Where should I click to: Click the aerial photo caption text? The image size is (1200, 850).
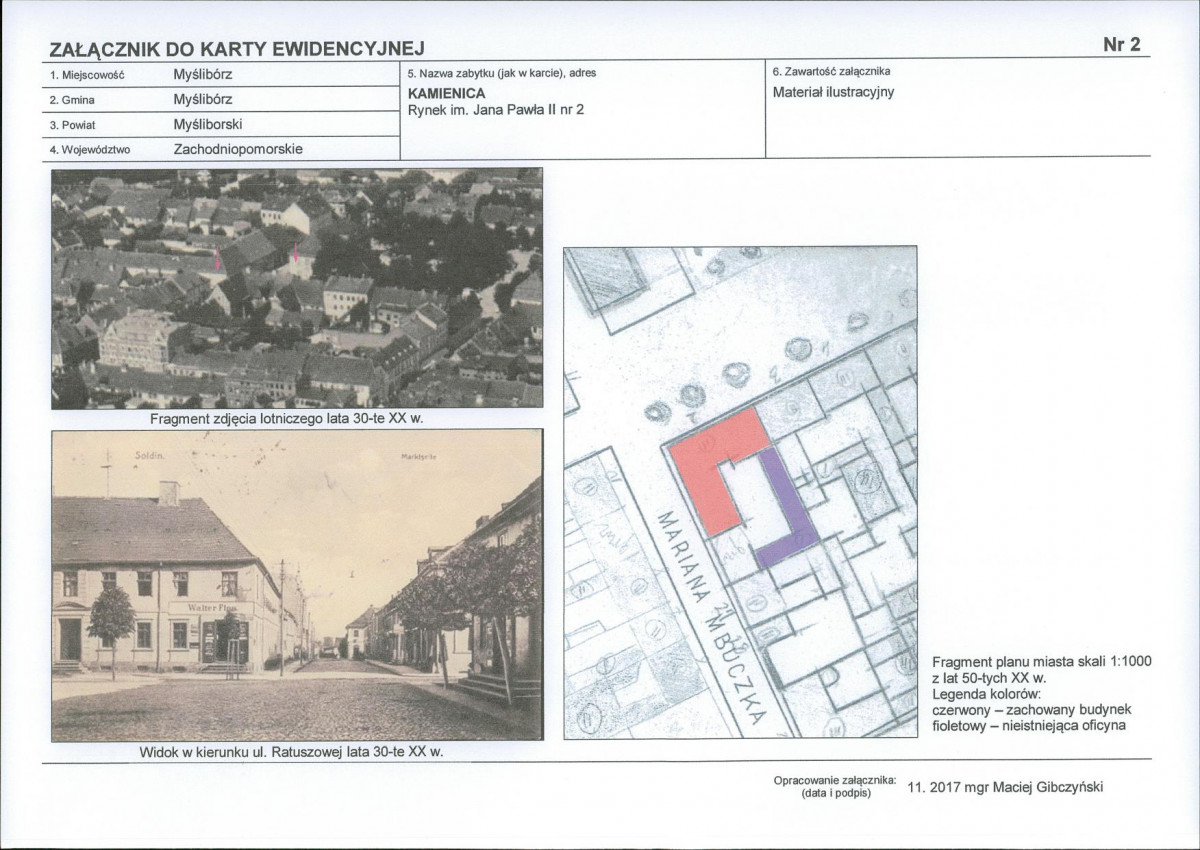(x=297, y=420)
